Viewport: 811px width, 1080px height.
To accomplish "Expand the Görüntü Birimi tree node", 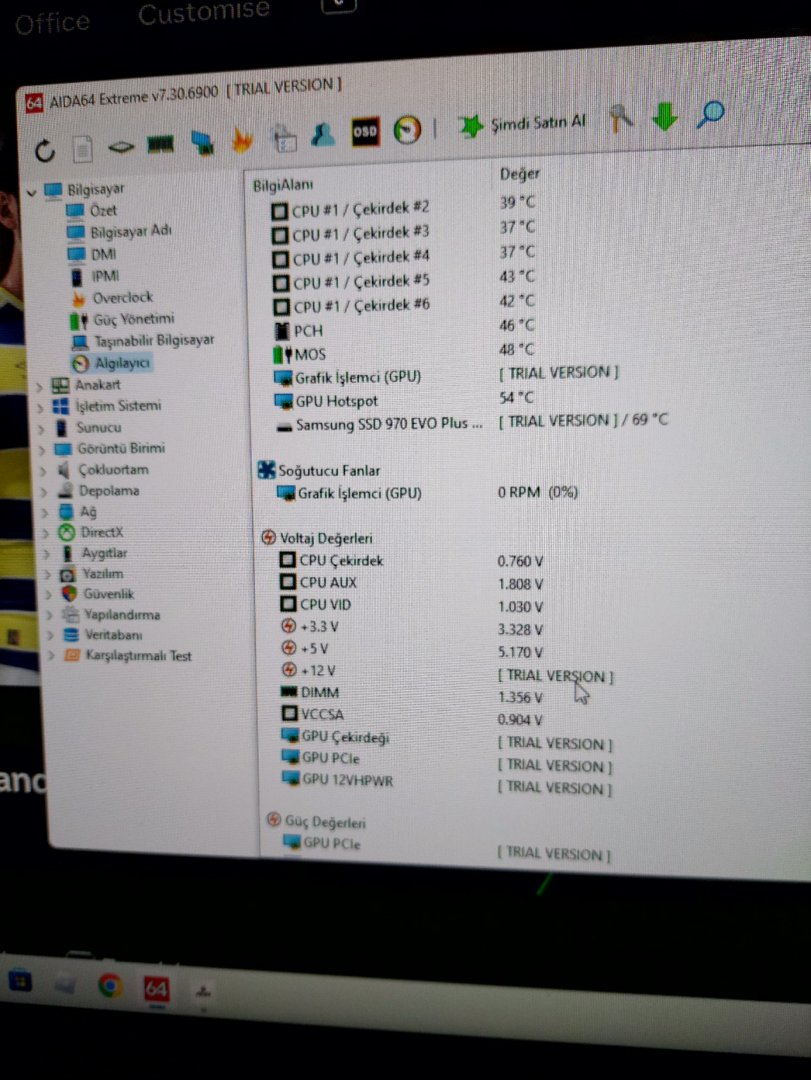I will (42, 450).
